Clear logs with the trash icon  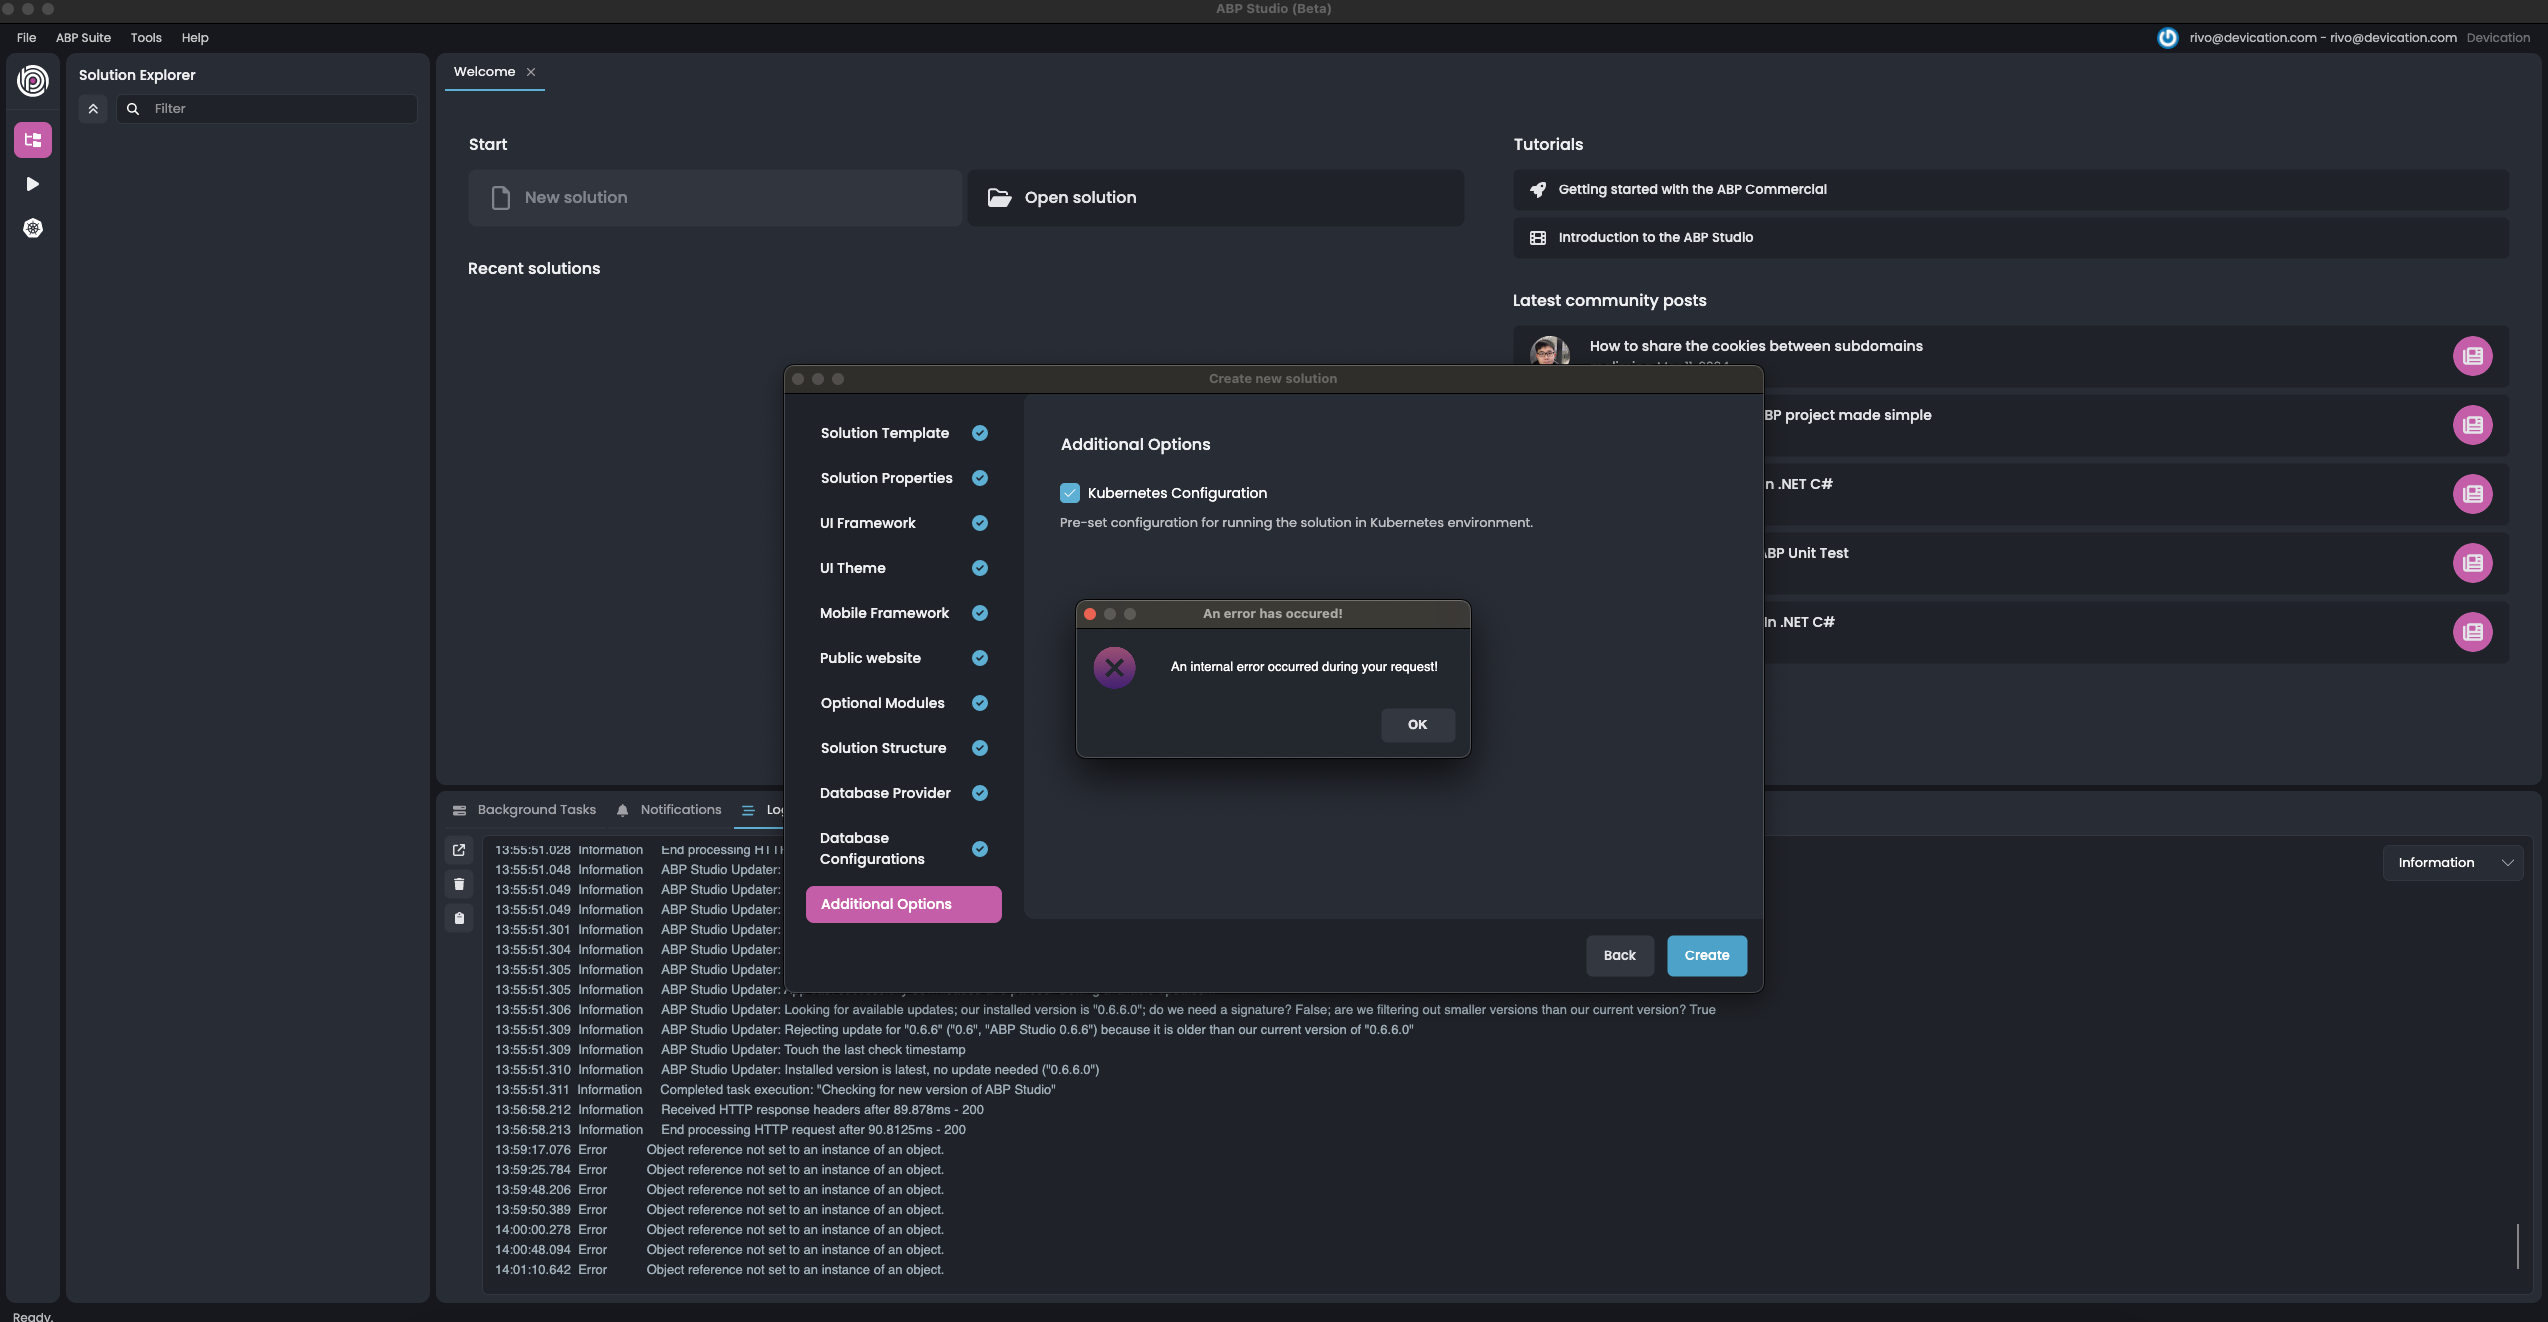coord(459,884)
